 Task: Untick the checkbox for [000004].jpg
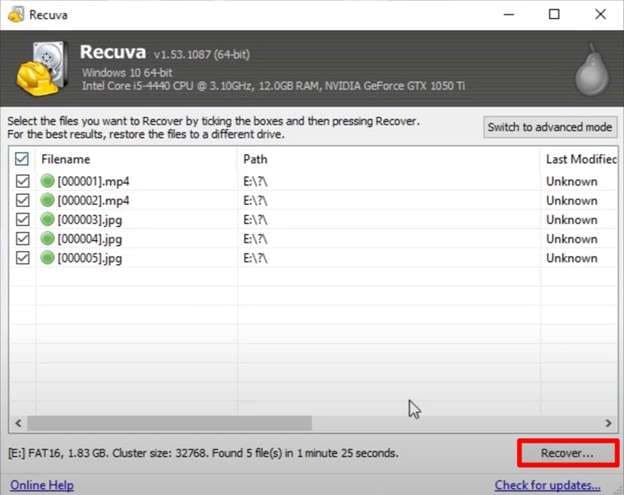click(x=23, y=238)
